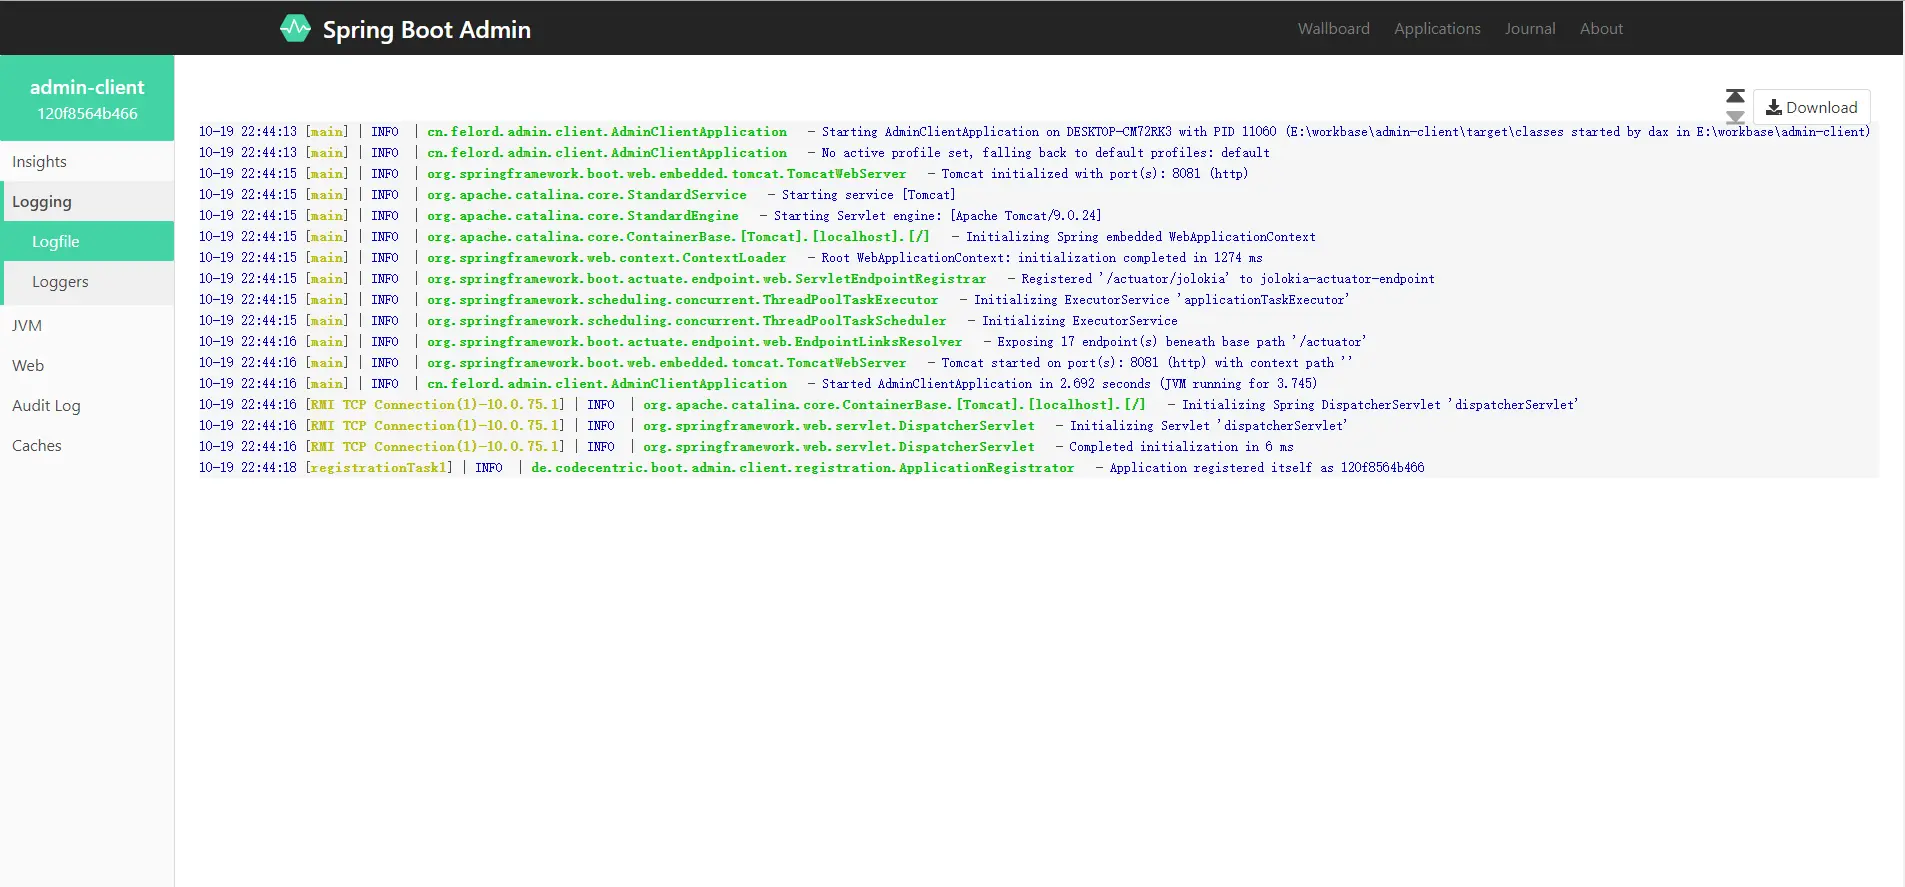Click the Spring Boot Admin heartbeat logo
Viewport: 1905px width, 887px height.
295,28
